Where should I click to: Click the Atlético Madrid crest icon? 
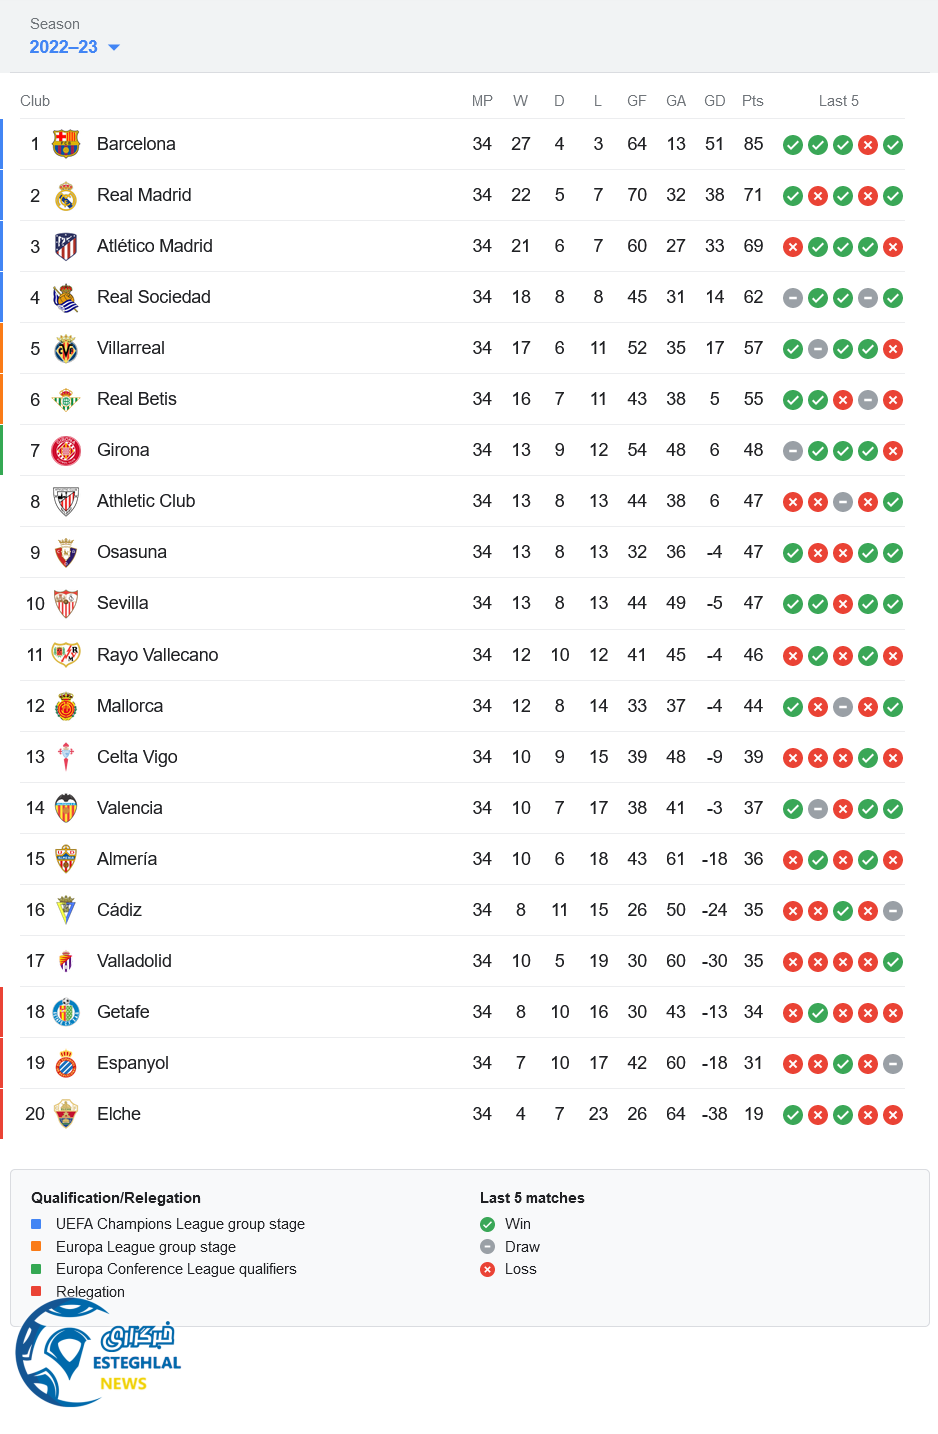click(66, 246)
